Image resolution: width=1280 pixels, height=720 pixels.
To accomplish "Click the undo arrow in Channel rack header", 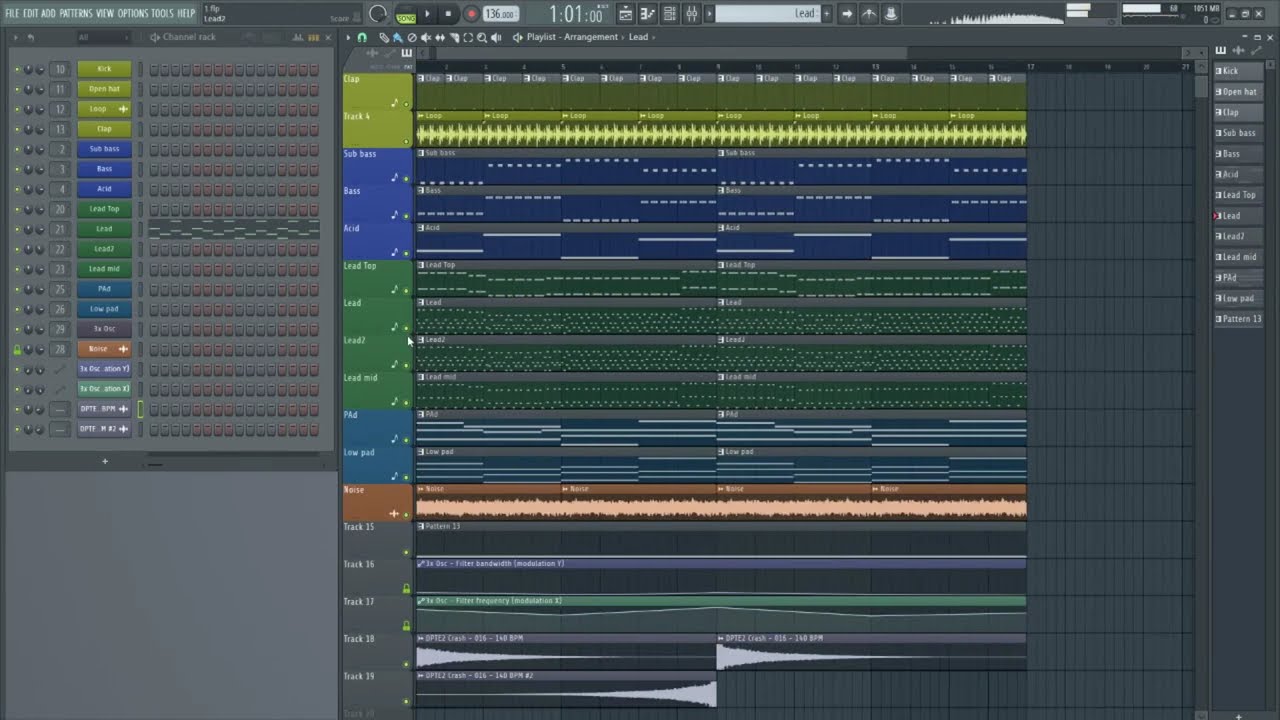I will click(31, 37).
